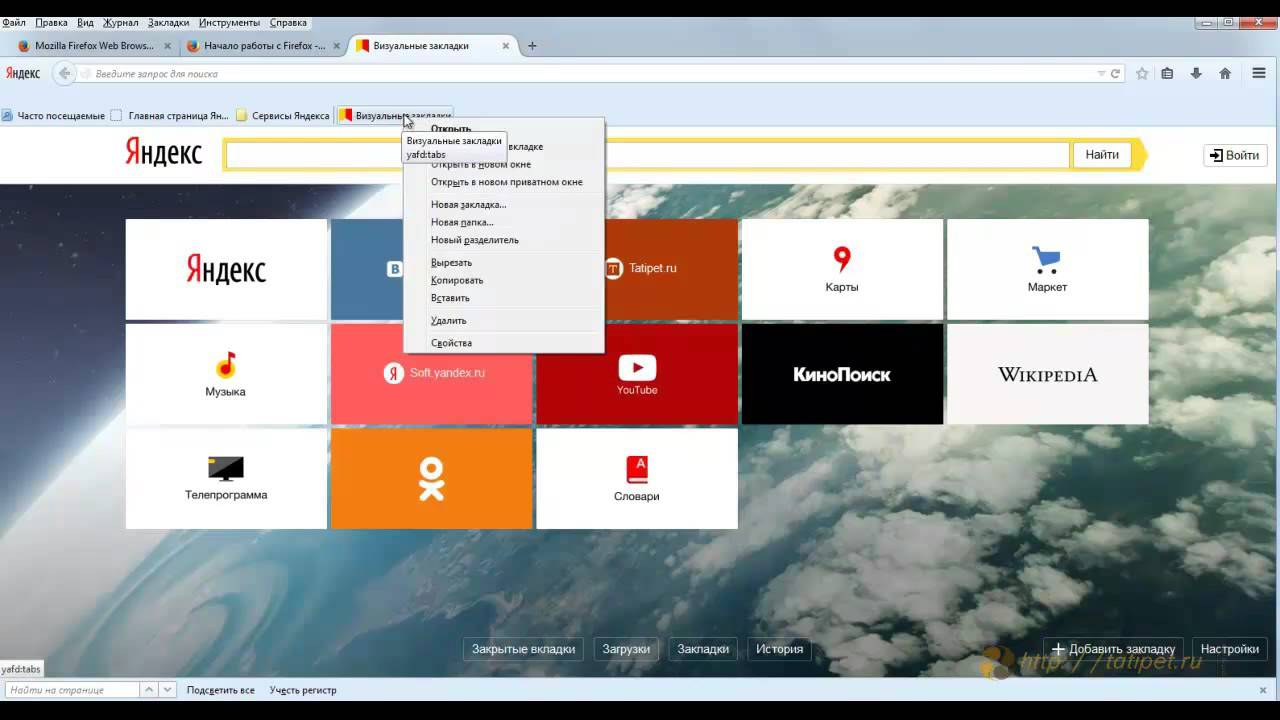Click the Войти login button
1280x720 pixels.
1235,155
